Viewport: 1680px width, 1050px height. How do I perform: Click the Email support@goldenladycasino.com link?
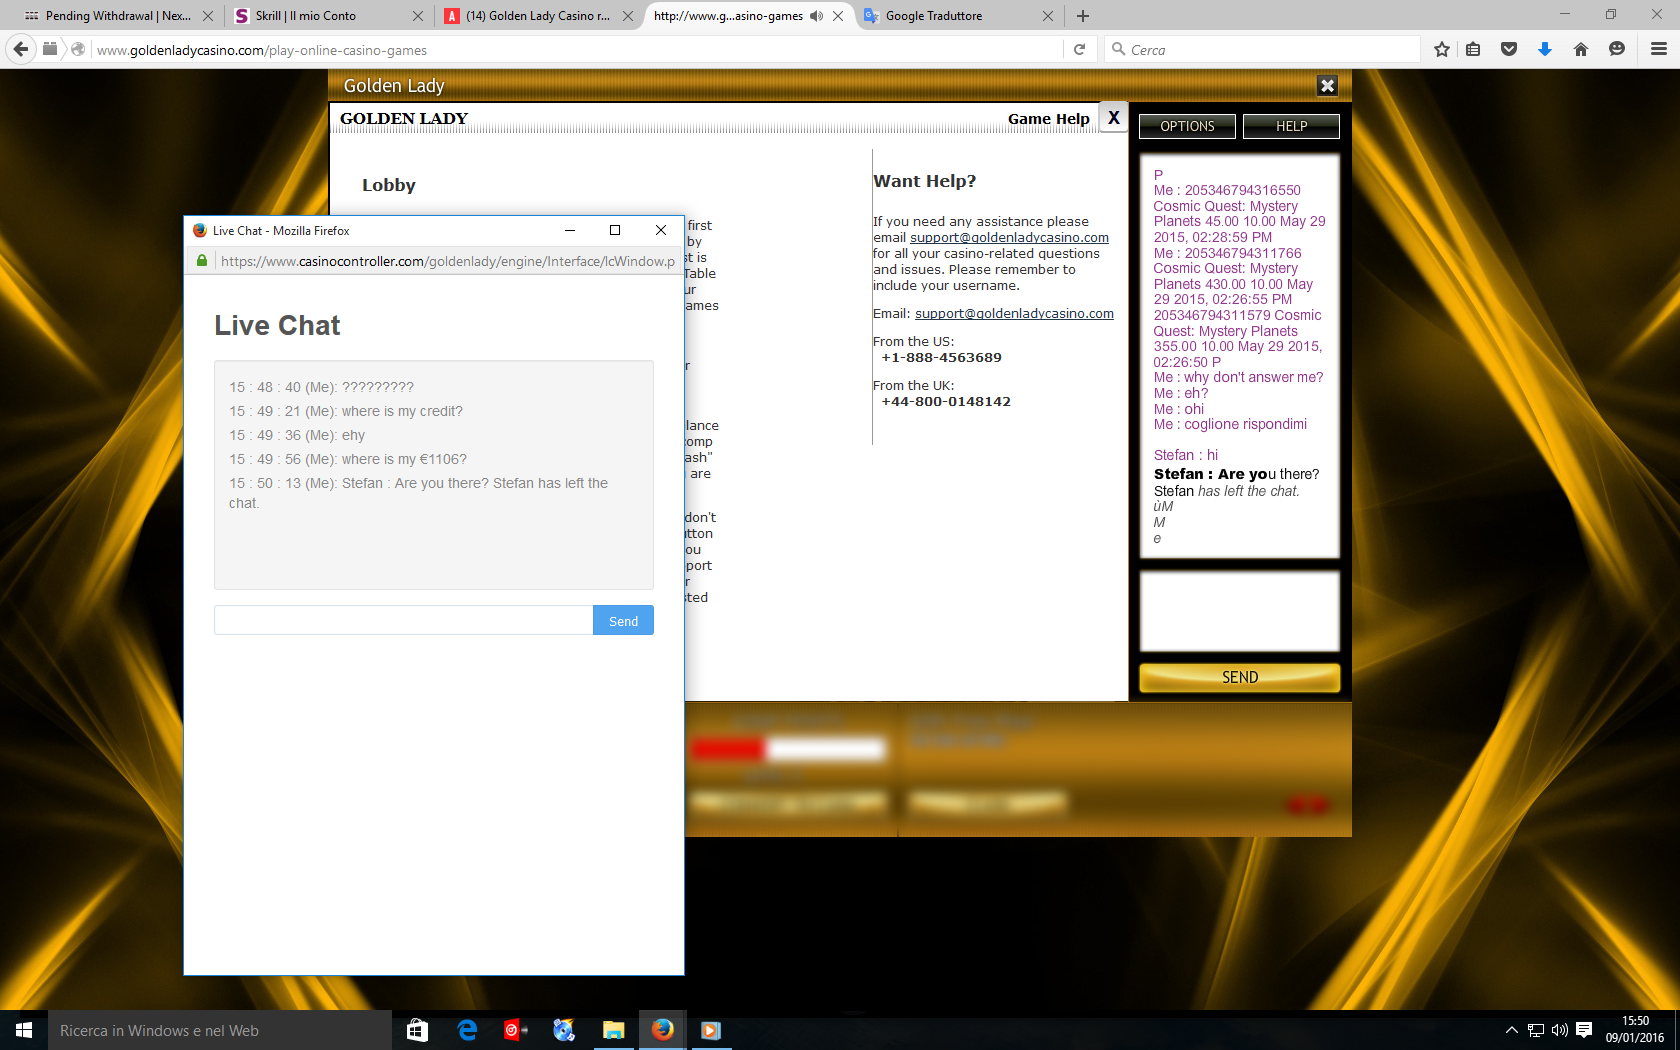pos(1014,313)
